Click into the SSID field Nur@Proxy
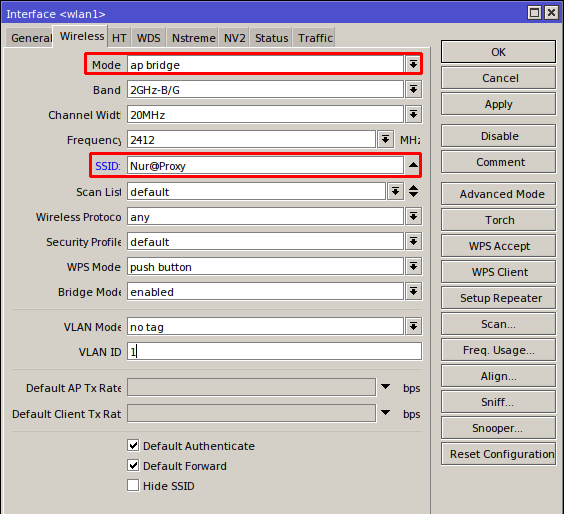 (265, 165)
